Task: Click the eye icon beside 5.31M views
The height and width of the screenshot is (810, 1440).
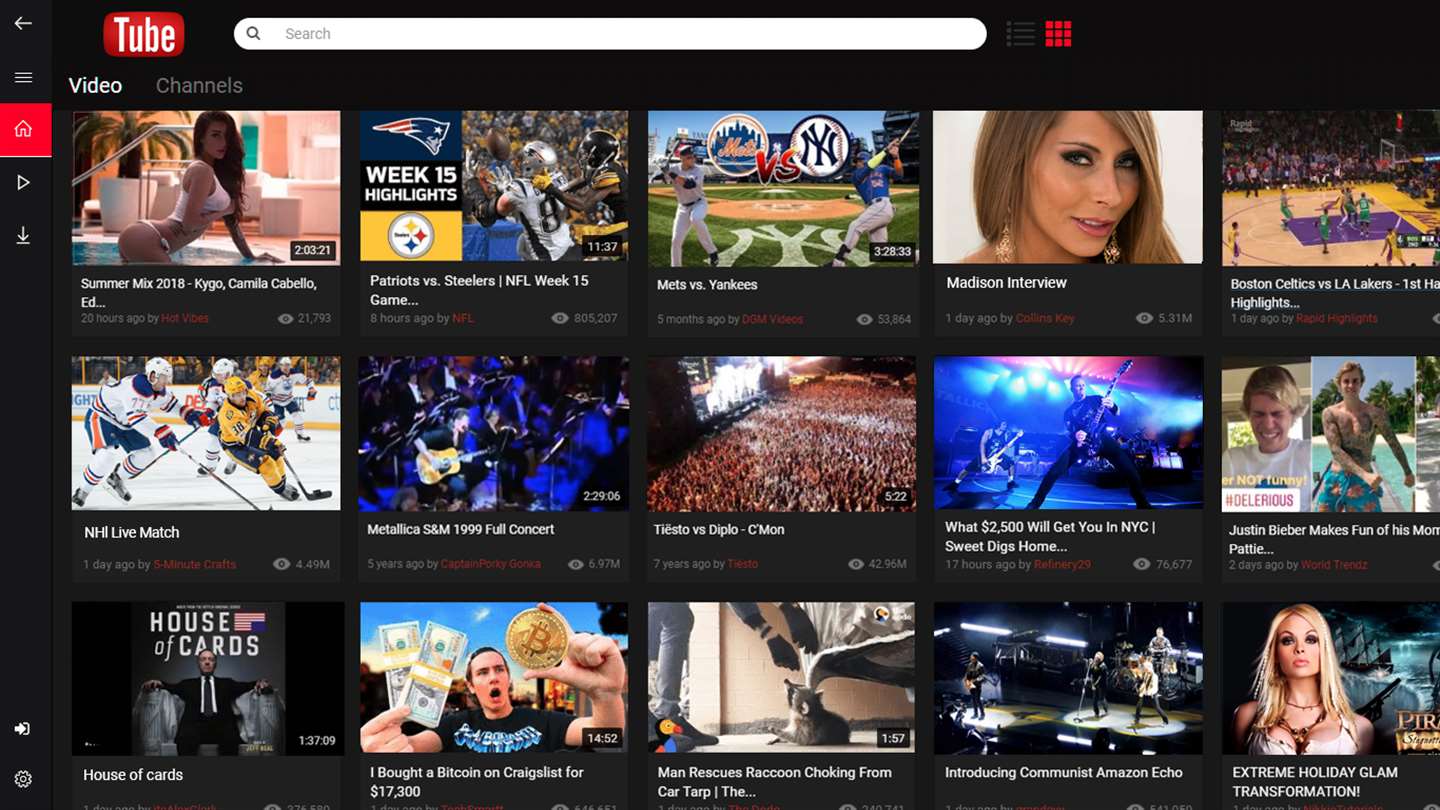Action: (x=1145, y=318)
